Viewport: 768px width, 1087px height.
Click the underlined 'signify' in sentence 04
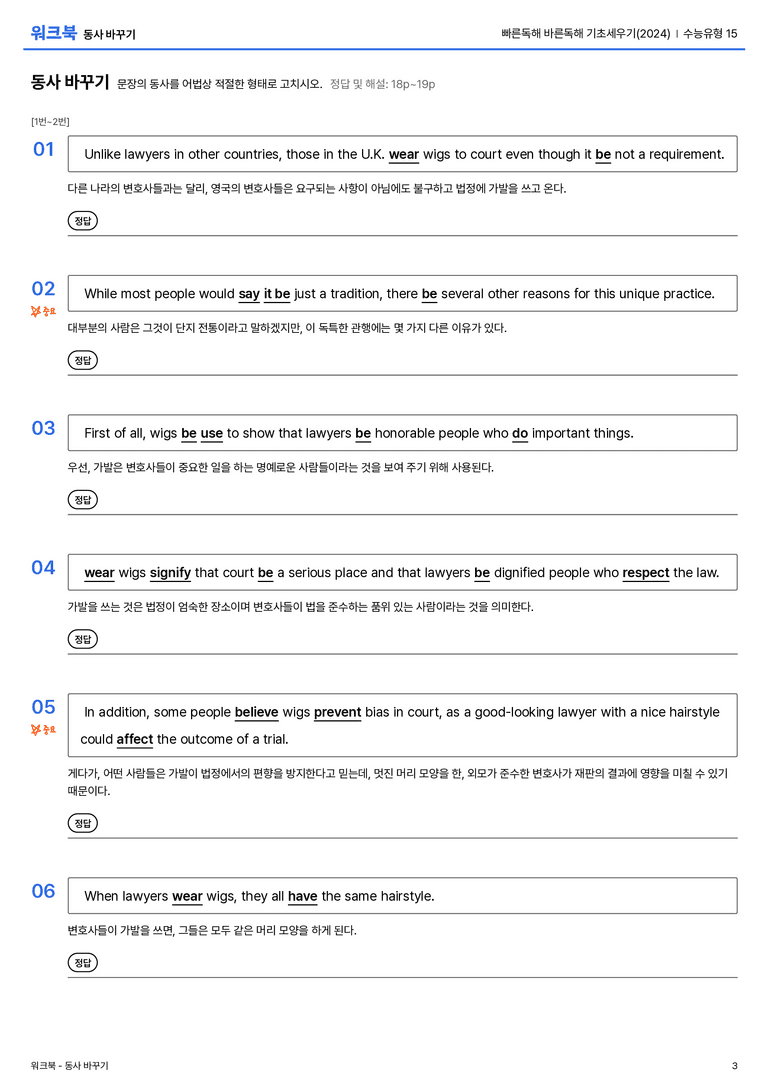click(170, 573)
